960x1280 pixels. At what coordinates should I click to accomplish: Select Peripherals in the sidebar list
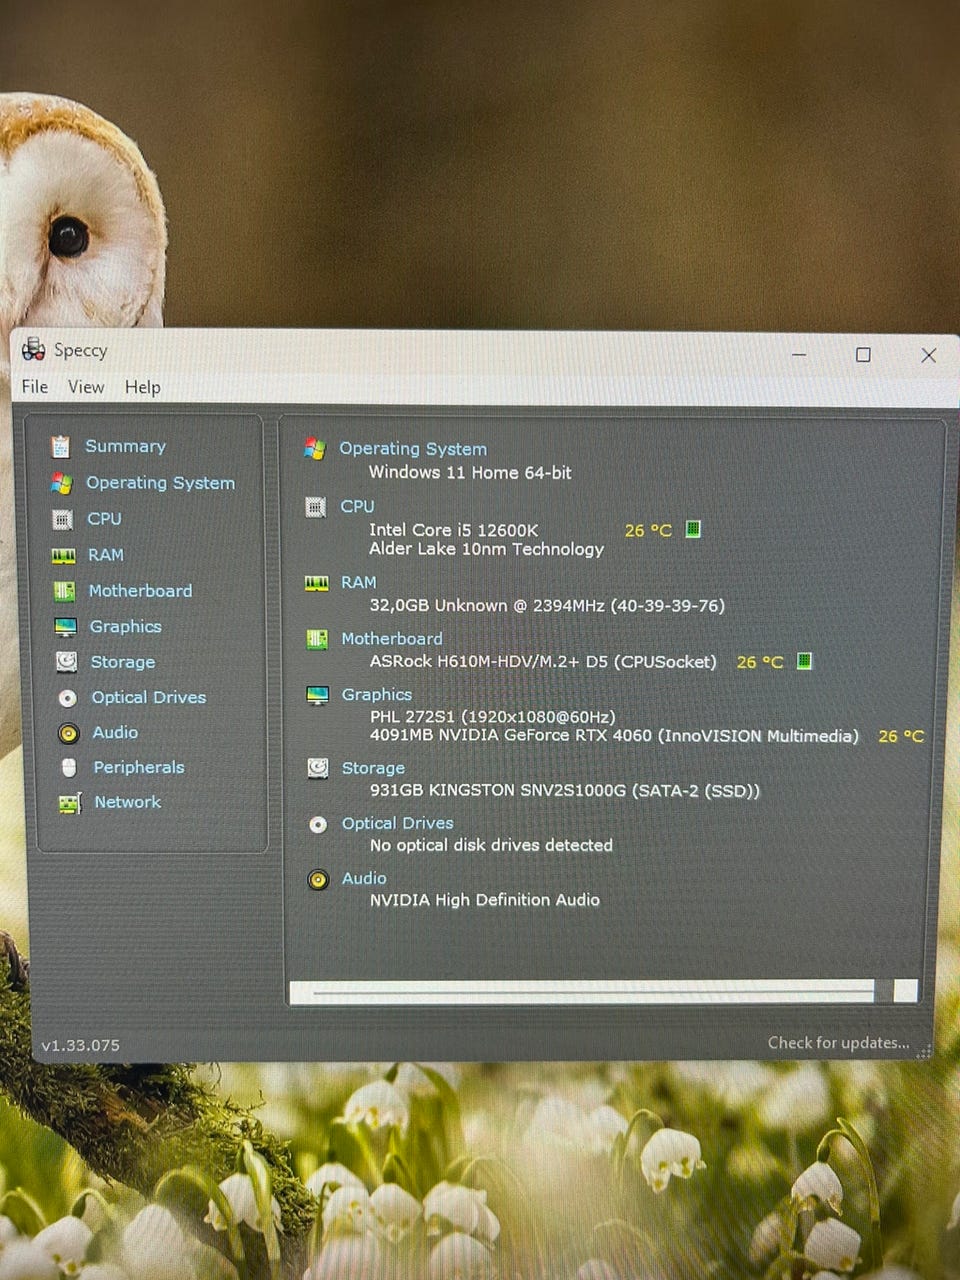(x=139, y=768)
